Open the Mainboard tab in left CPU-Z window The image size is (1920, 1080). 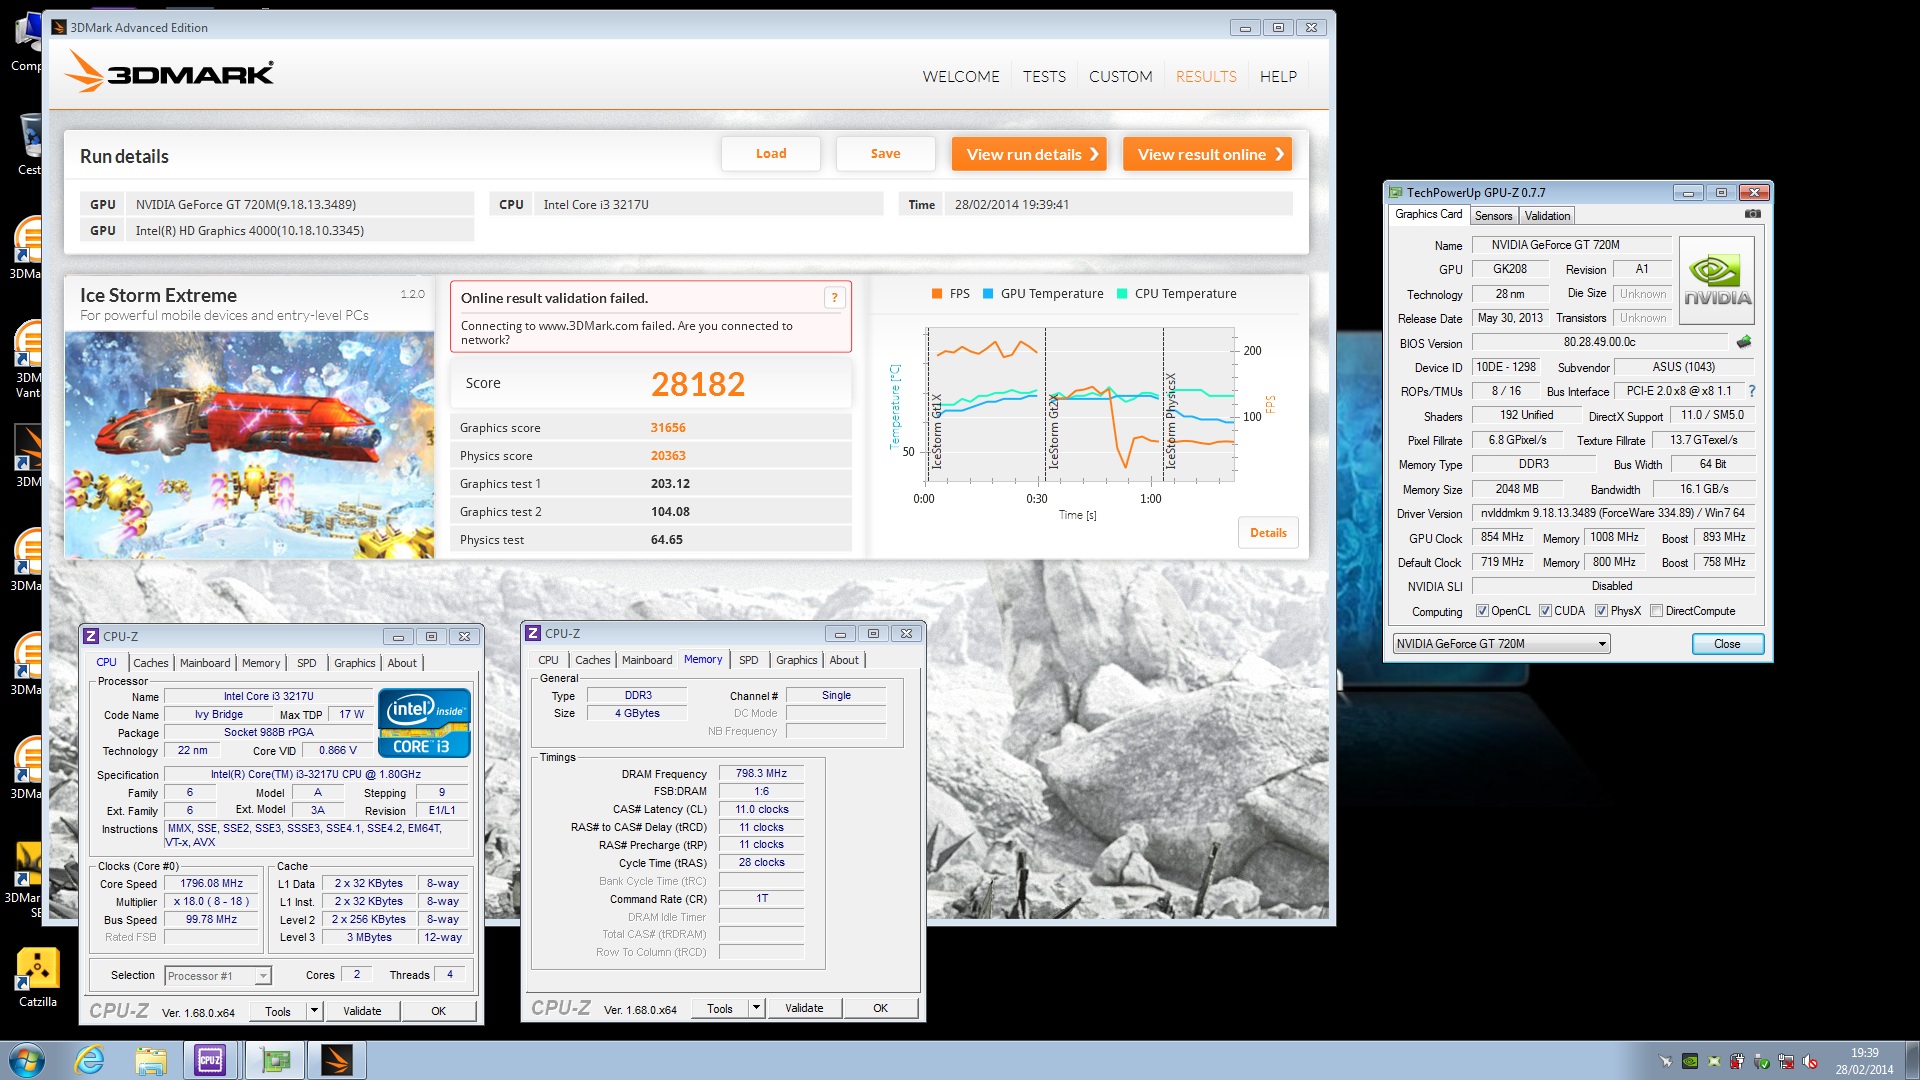[x=205, y=663]
